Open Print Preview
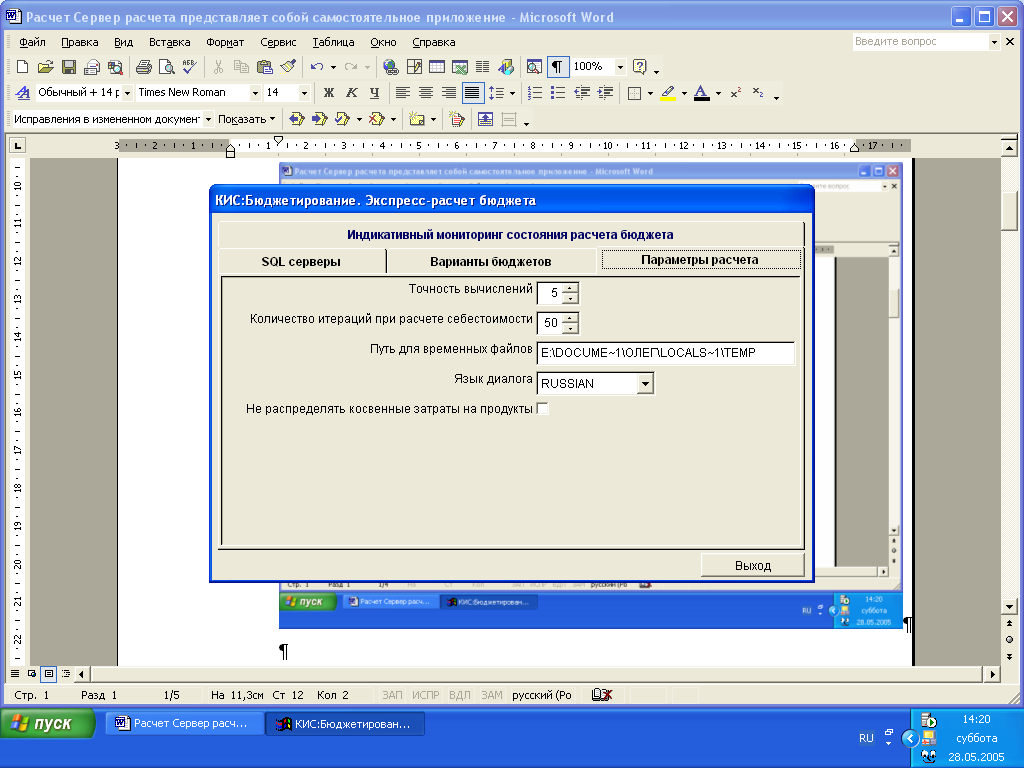This screenshot has width=1024, height=768. point(167,67)
